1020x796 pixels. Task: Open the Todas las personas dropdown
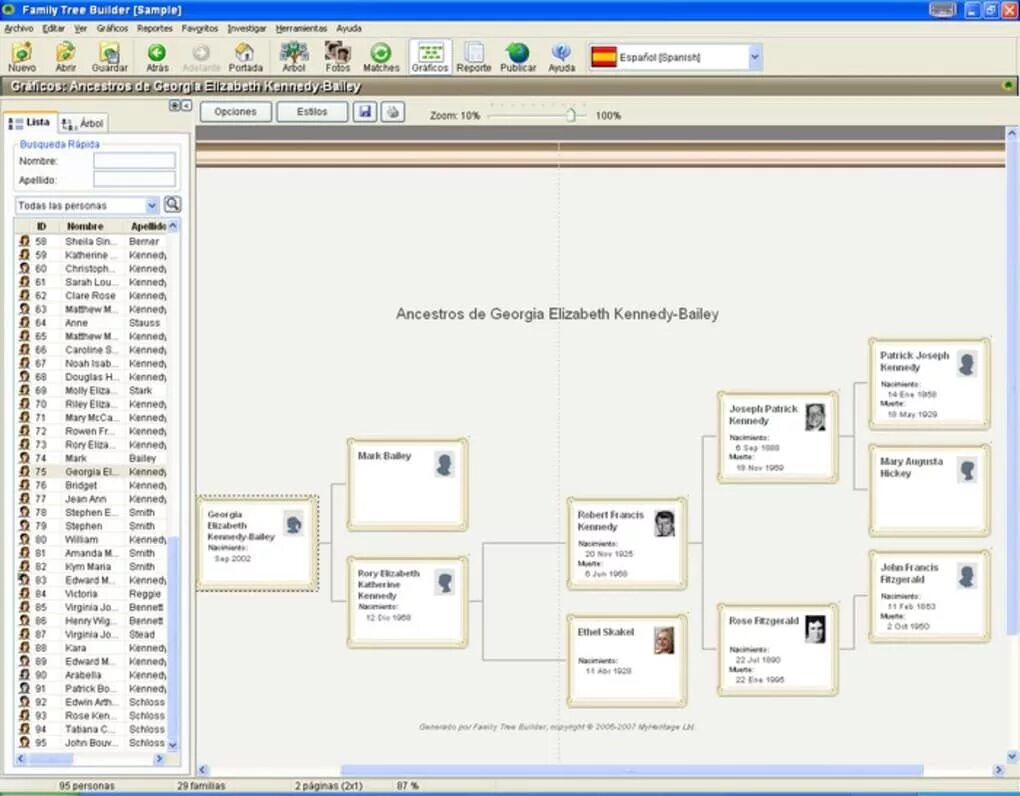pyautogui.click(x=152, y=206)
